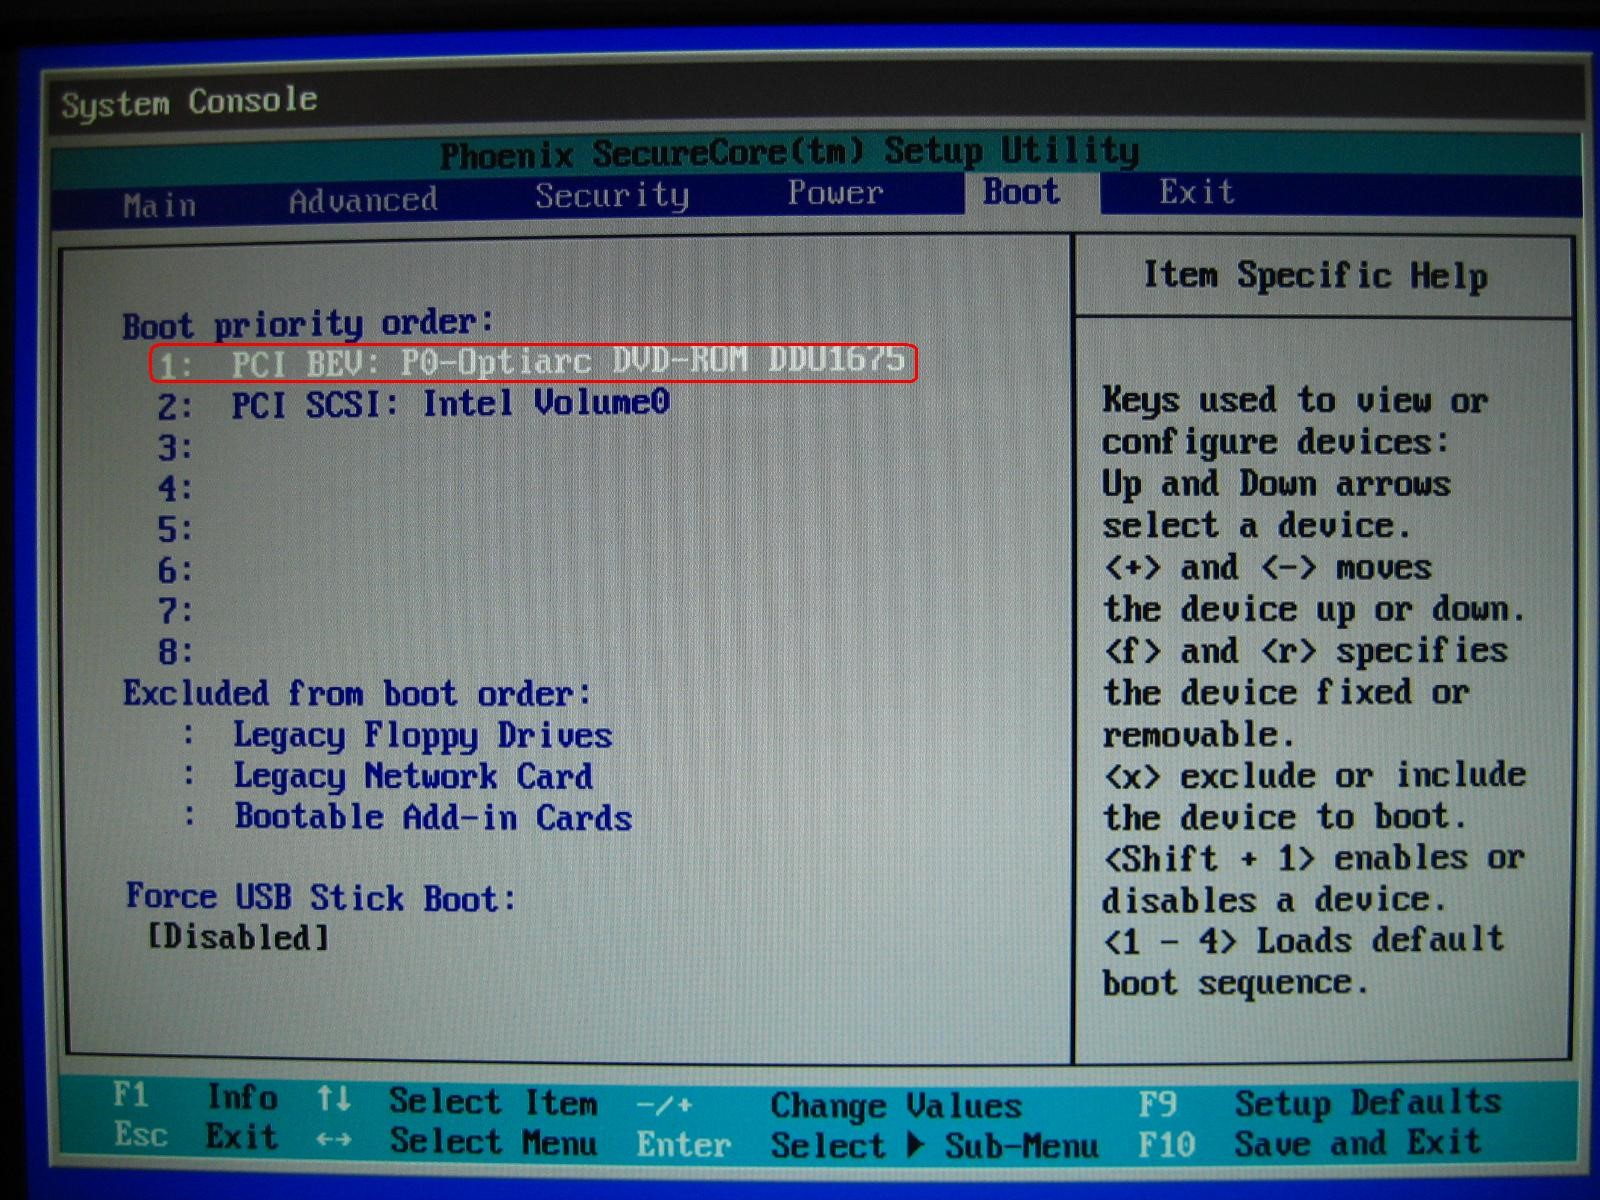
Task: Click the Force USB Stick Boot label
Action: pyautogui.click(x=321, y=897)
